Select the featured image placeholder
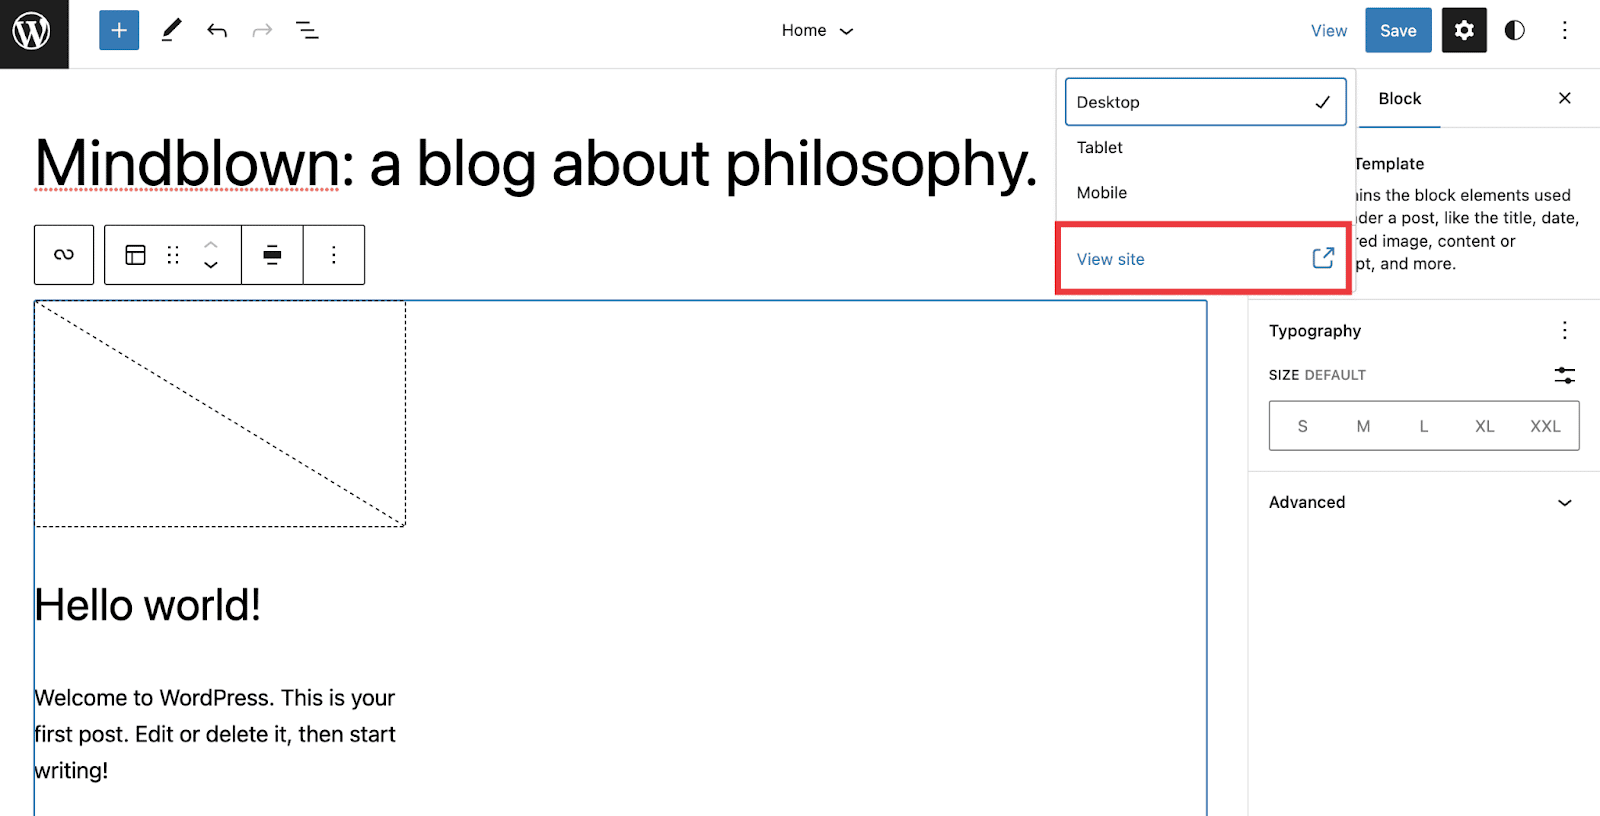Viewport: 1600px width, 816px height. click(x=220, y=414)
